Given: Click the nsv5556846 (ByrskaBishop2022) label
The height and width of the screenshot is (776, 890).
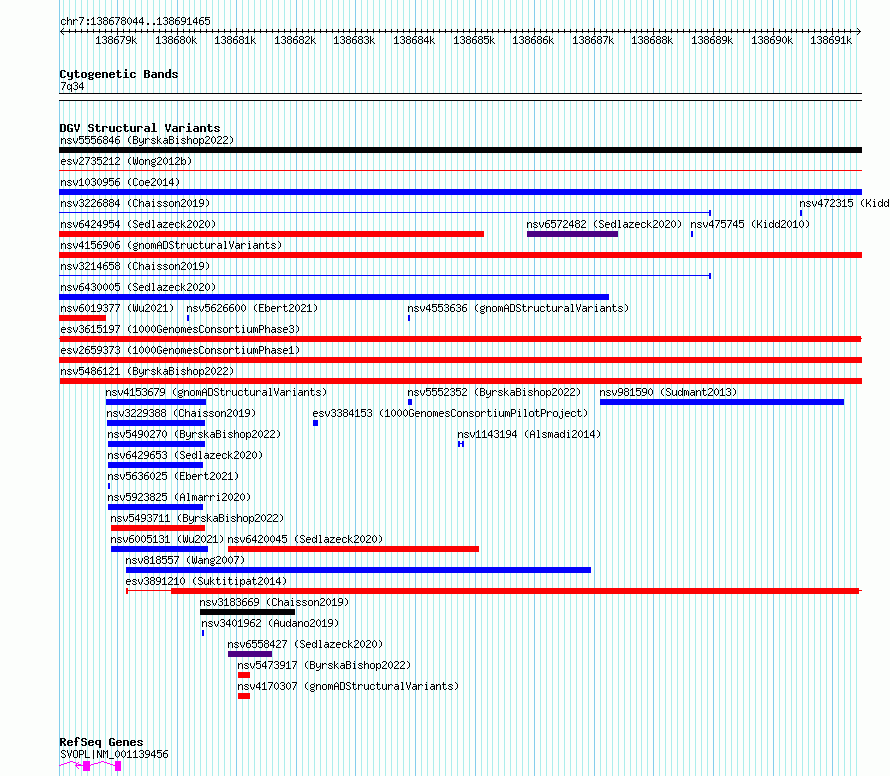Looking at the screenshot, I should 147,140.
